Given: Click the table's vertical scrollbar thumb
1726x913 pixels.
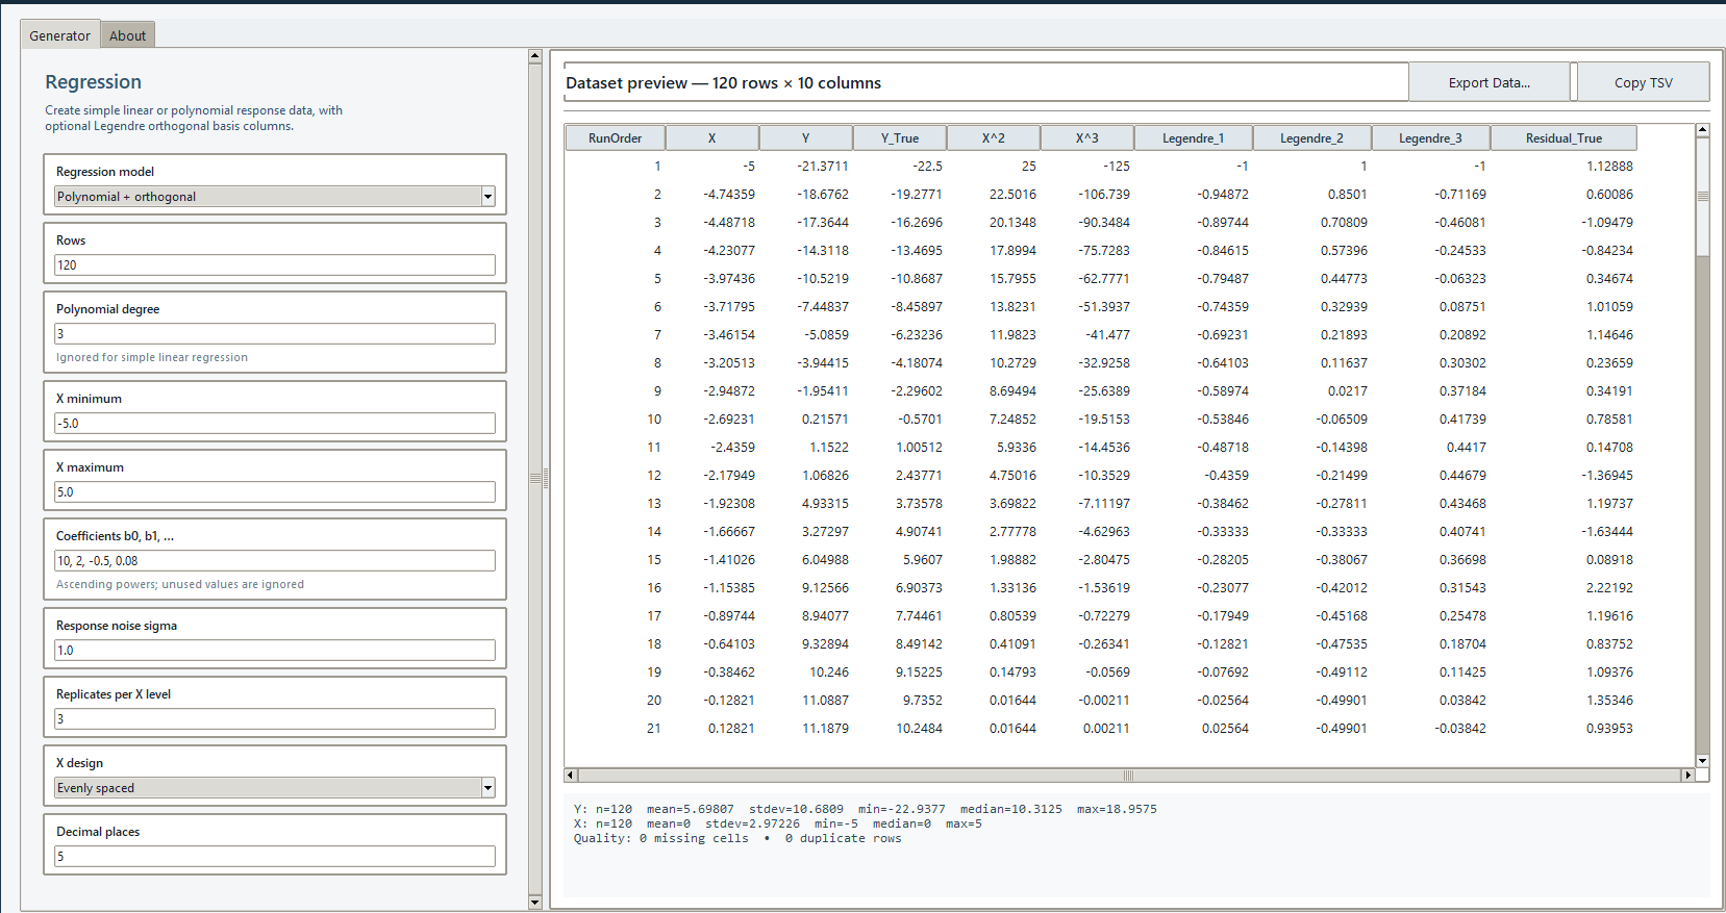Looking at the screenshot, I should click(x=1702, y=197).
